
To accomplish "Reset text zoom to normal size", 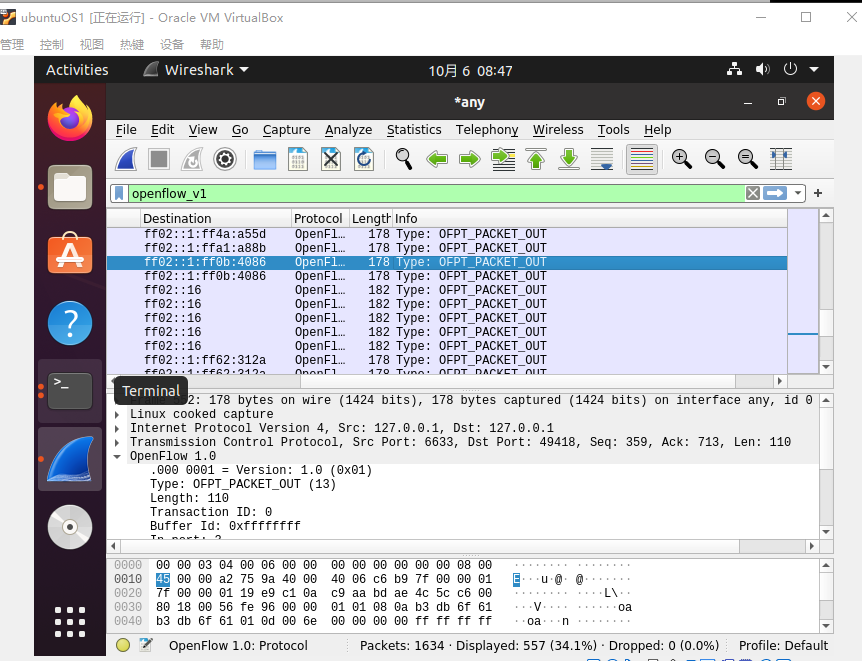I will [748, 159].
